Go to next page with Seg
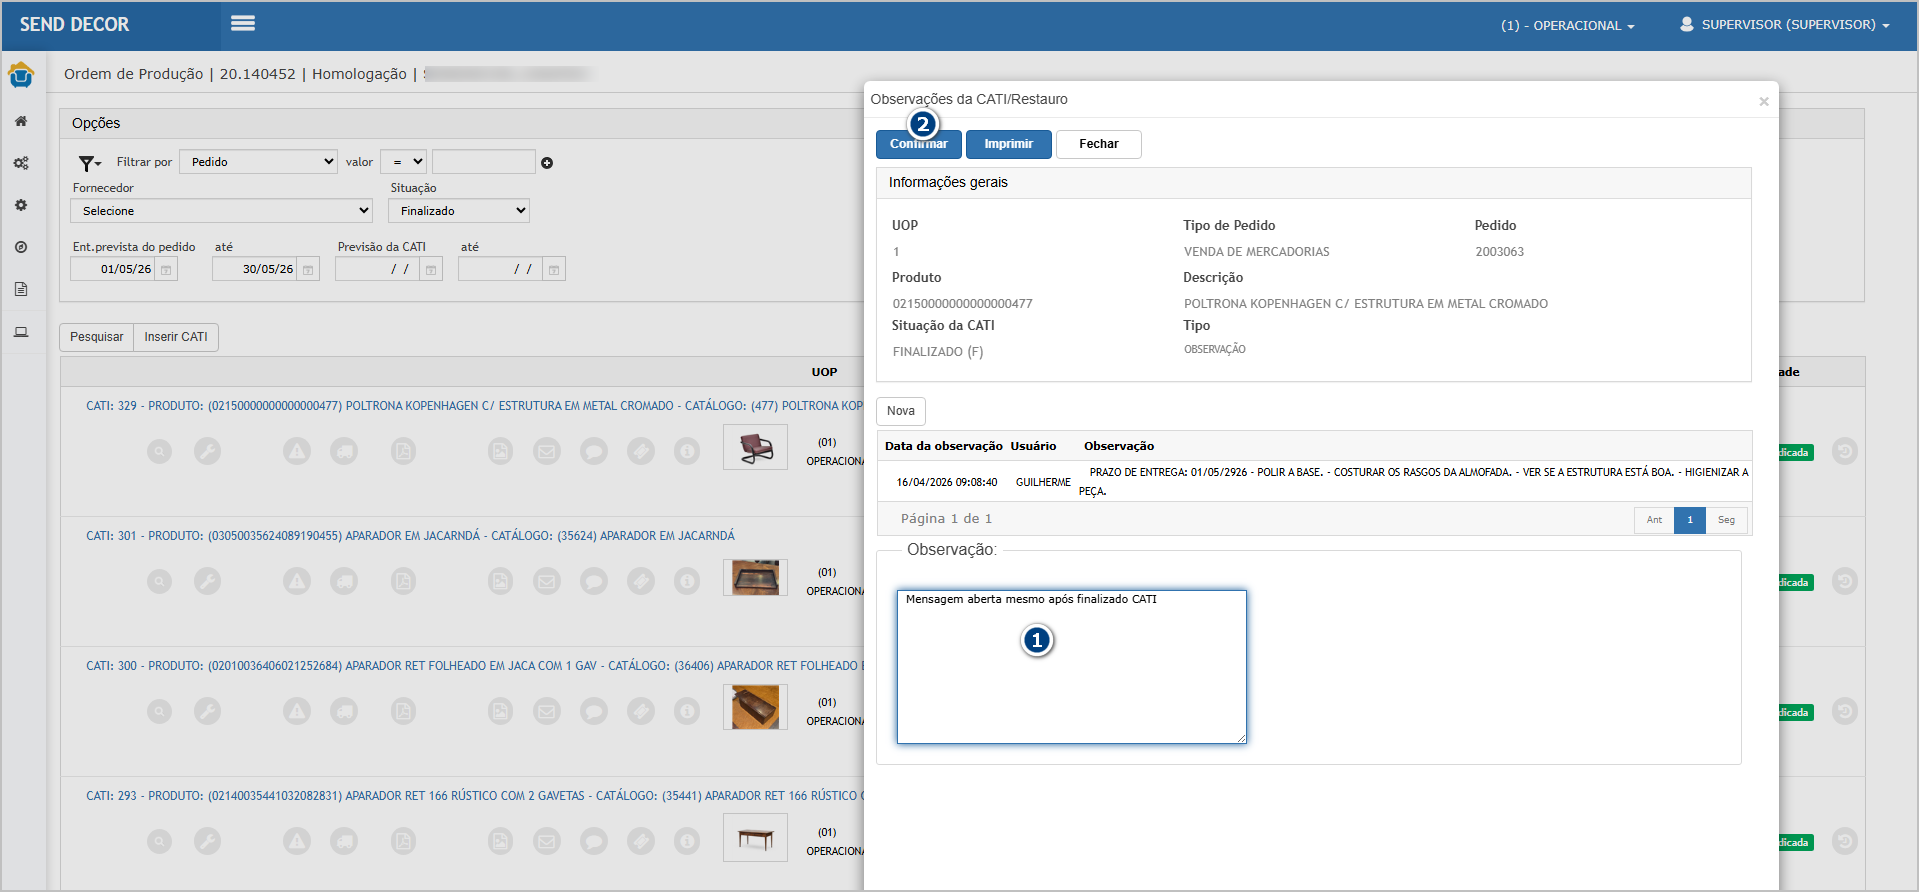This screenshot has width=1919, height=892. point(1726,520)
